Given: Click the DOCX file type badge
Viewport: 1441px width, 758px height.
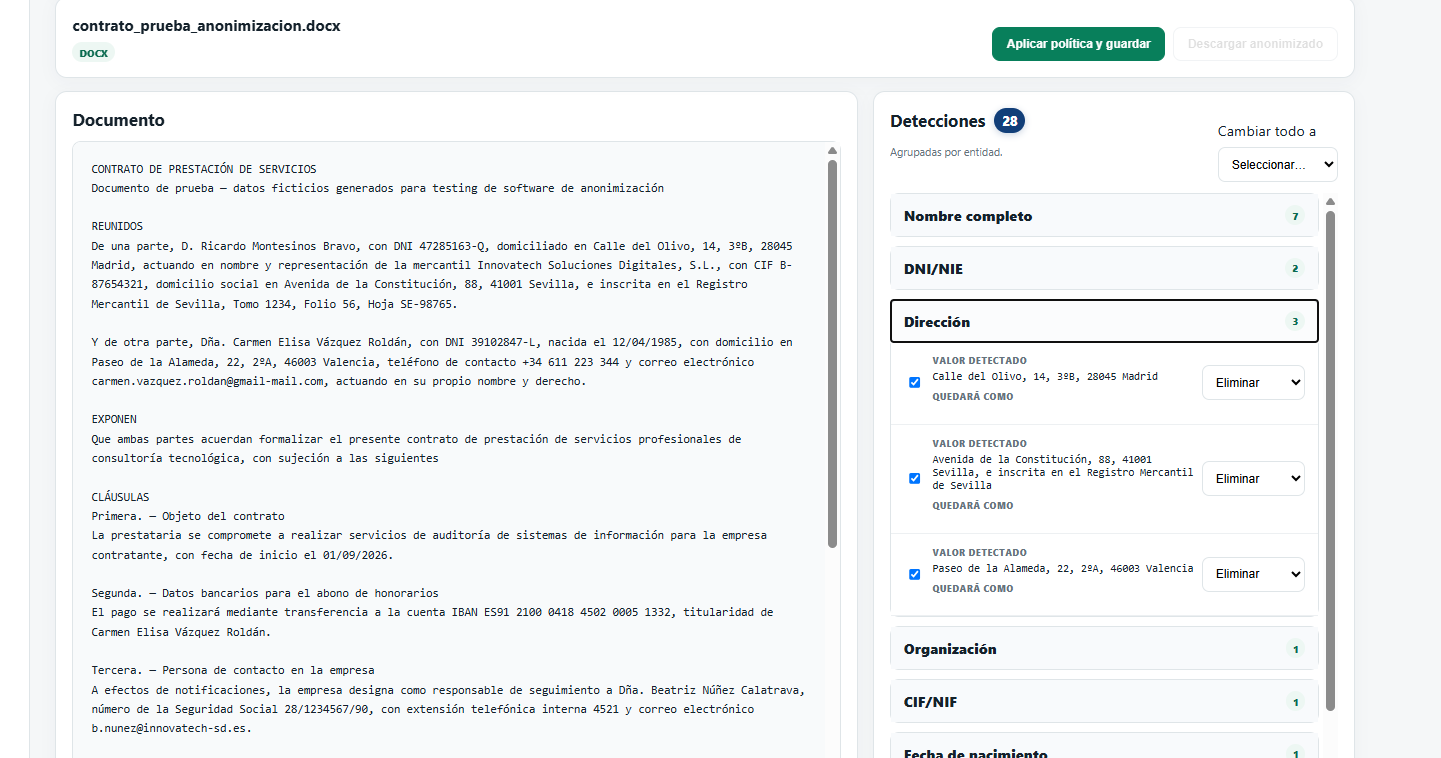Looking at the screenshot, I should [94, 53].
